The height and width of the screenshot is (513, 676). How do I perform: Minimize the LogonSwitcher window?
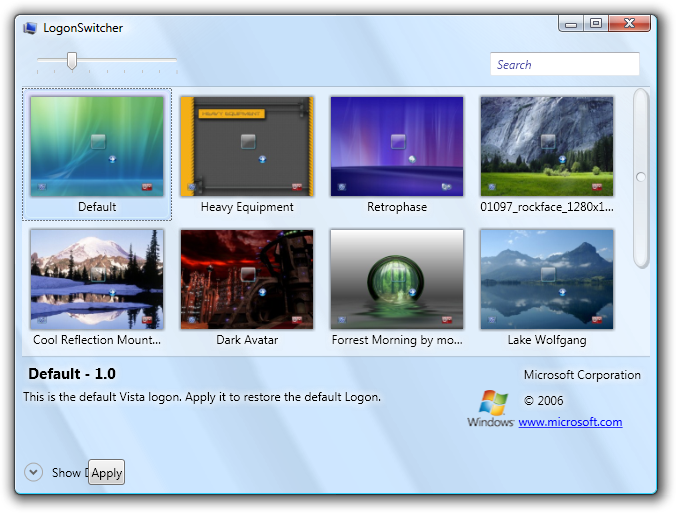click(x=571, y=24)
